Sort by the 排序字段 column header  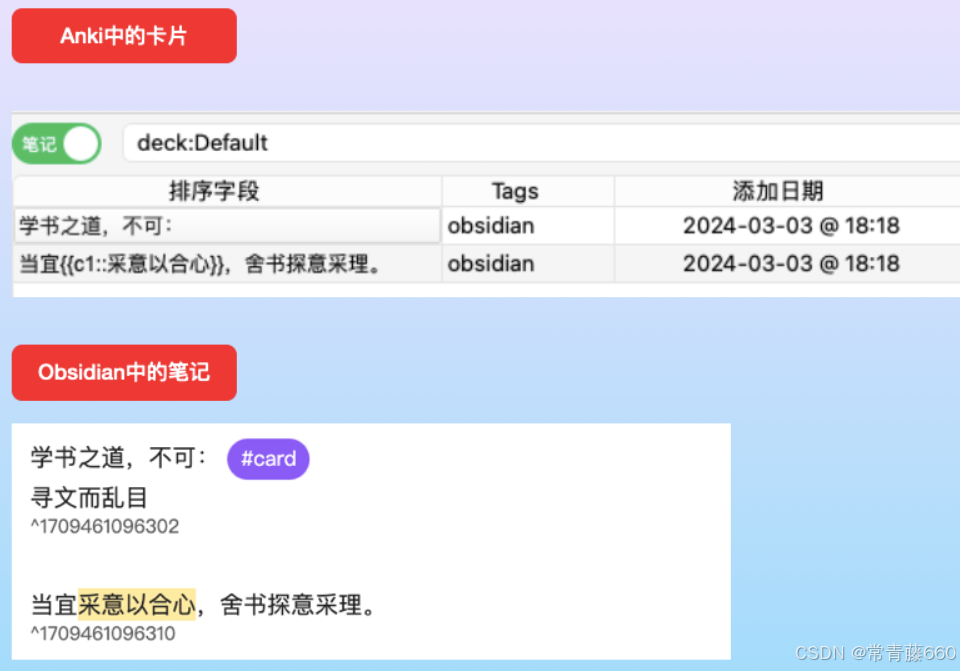click(x=227, y=192)
